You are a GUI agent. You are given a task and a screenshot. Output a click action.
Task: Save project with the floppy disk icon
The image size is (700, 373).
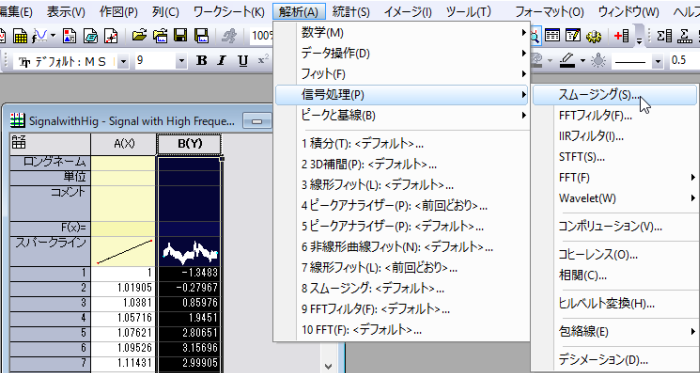click(x=181, y=36)
